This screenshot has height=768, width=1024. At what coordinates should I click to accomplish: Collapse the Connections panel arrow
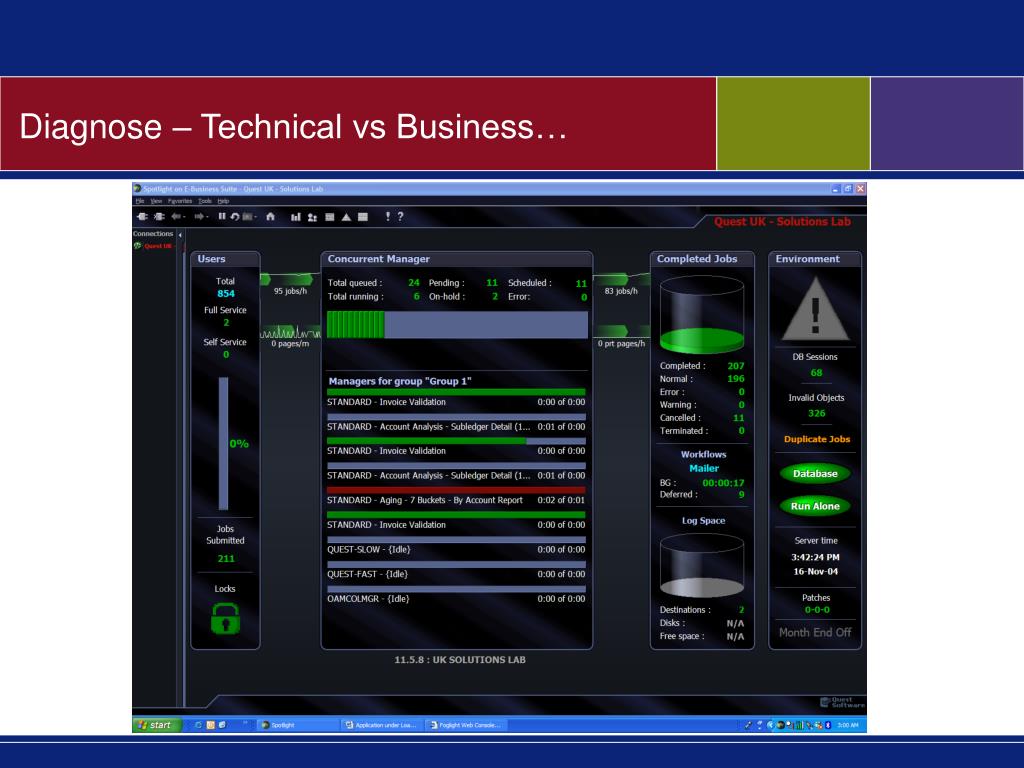tap(180, 234)
